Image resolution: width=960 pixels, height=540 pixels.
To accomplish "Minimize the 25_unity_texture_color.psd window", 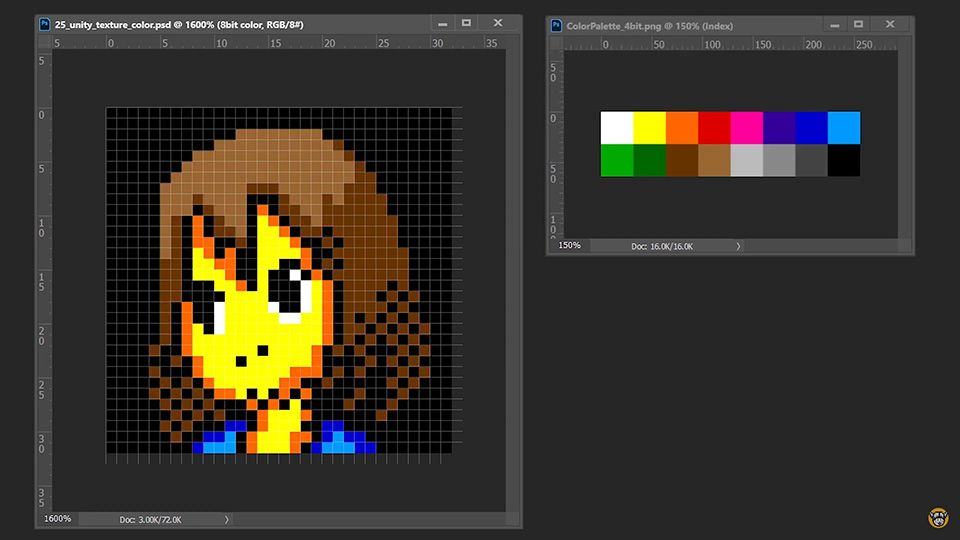I will click(x=443, y=23).
